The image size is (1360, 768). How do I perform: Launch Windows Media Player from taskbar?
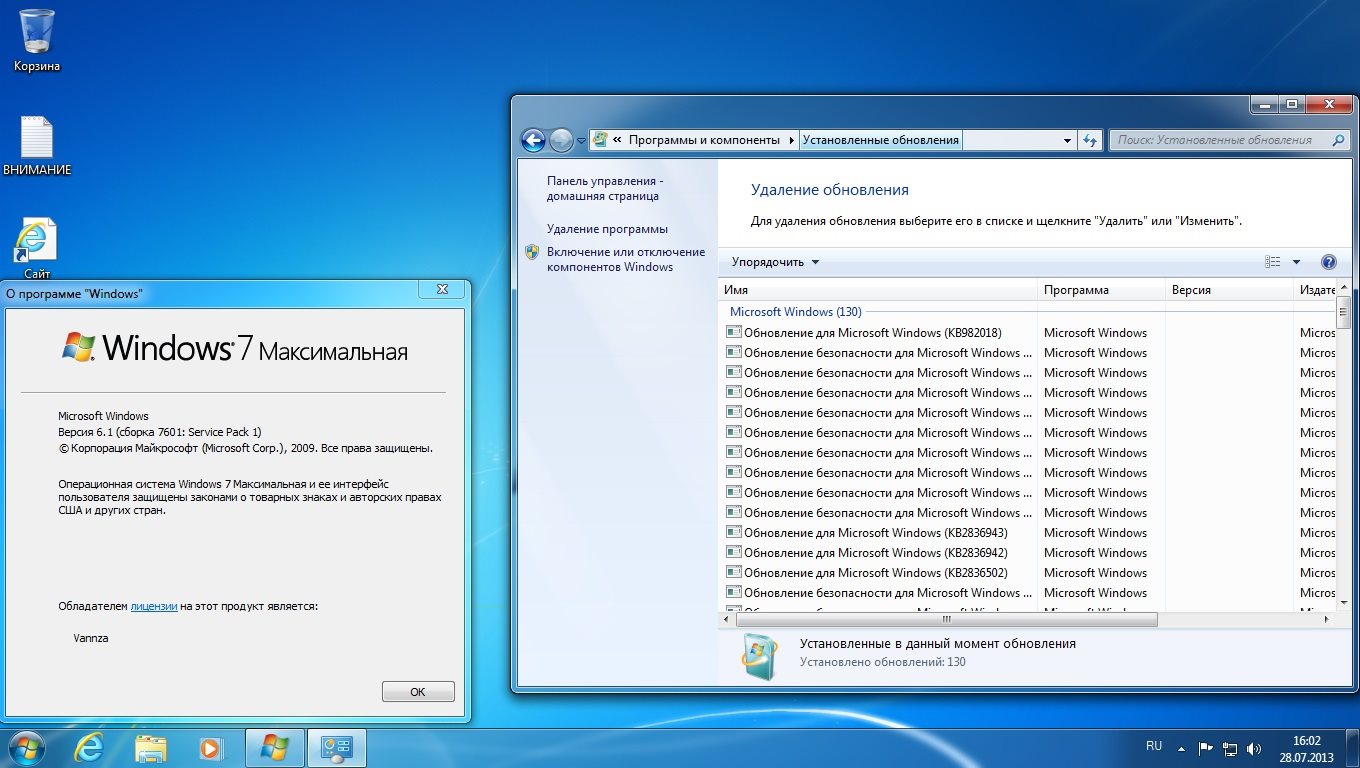[211, 748]
